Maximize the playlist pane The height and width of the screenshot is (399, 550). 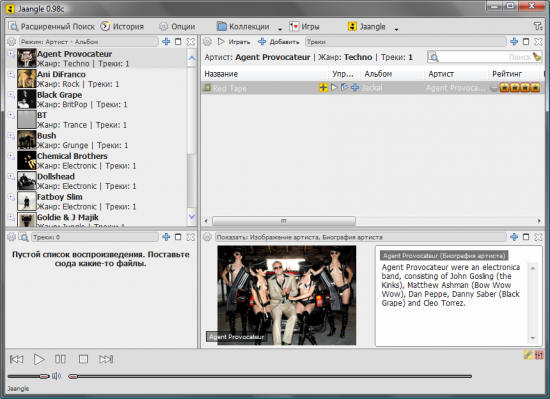click(178, 237)
